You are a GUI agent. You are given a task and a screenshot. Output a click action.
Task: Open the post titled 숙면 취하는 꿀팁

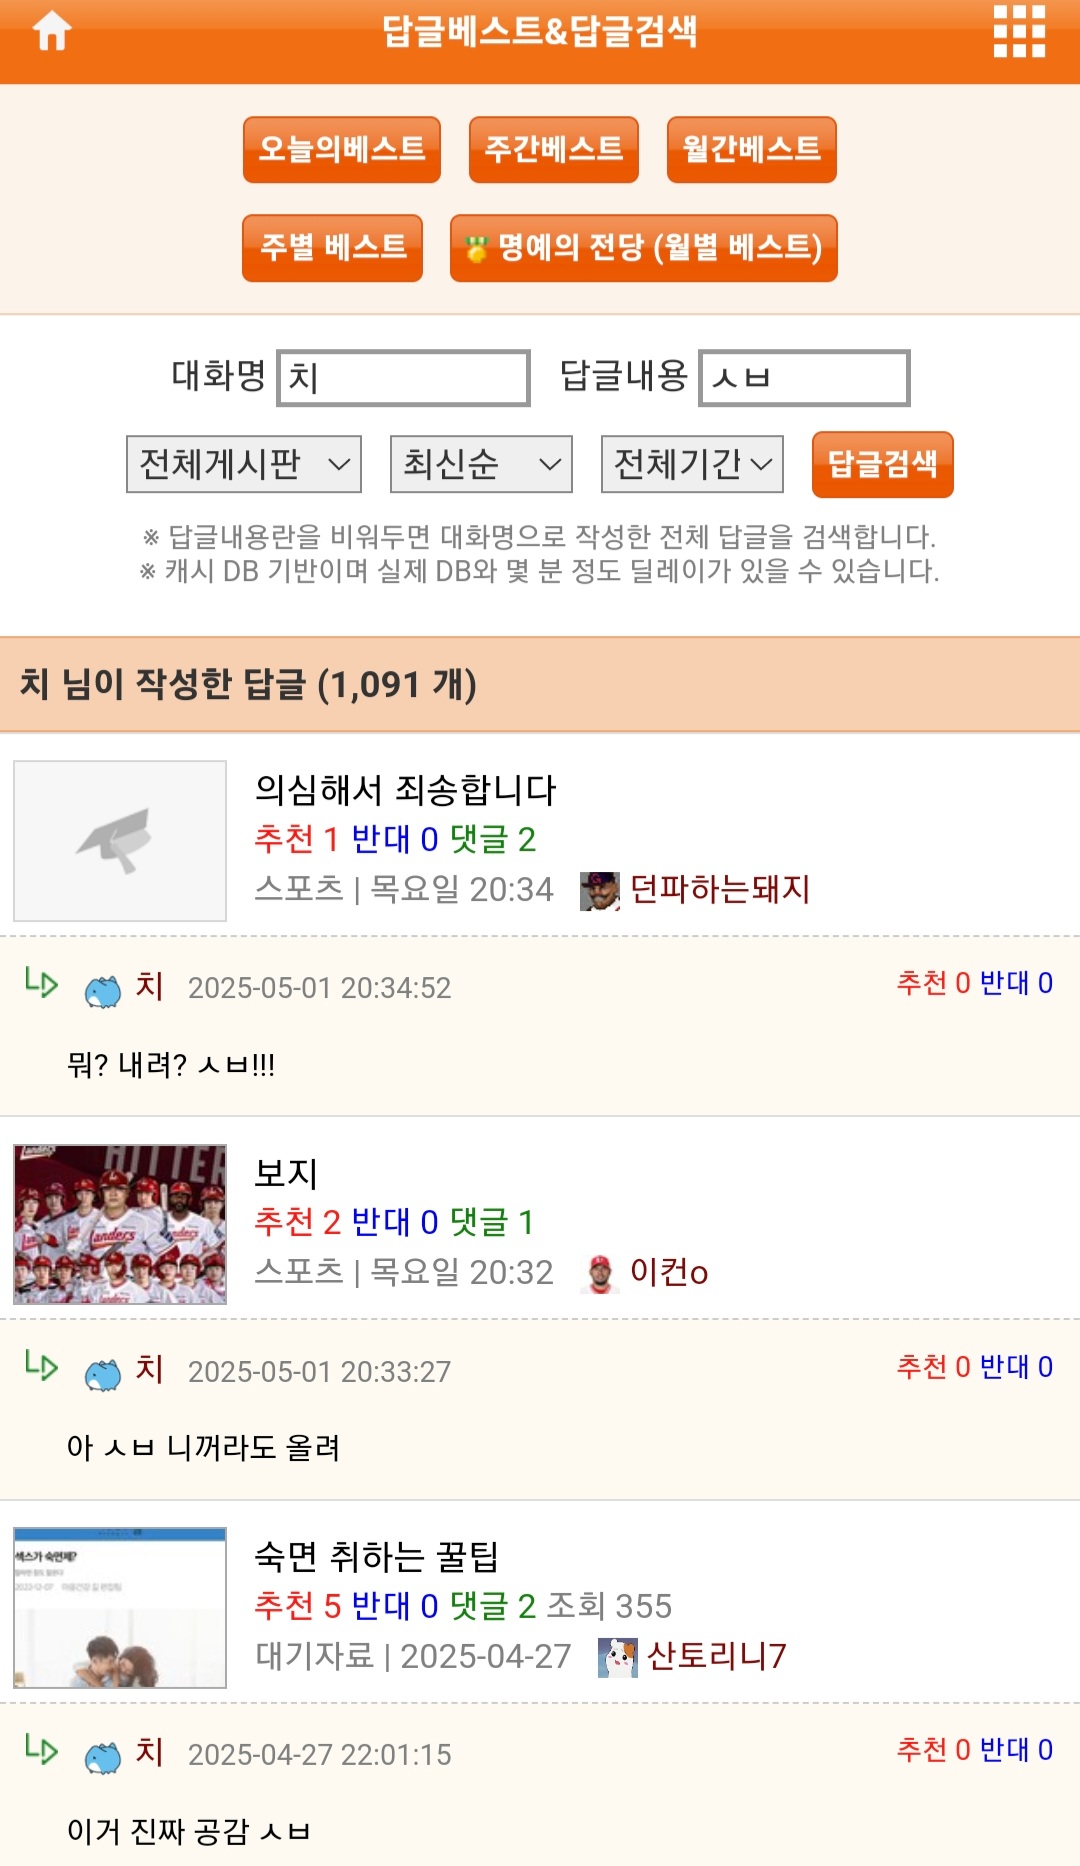[x=376, y=1556]
